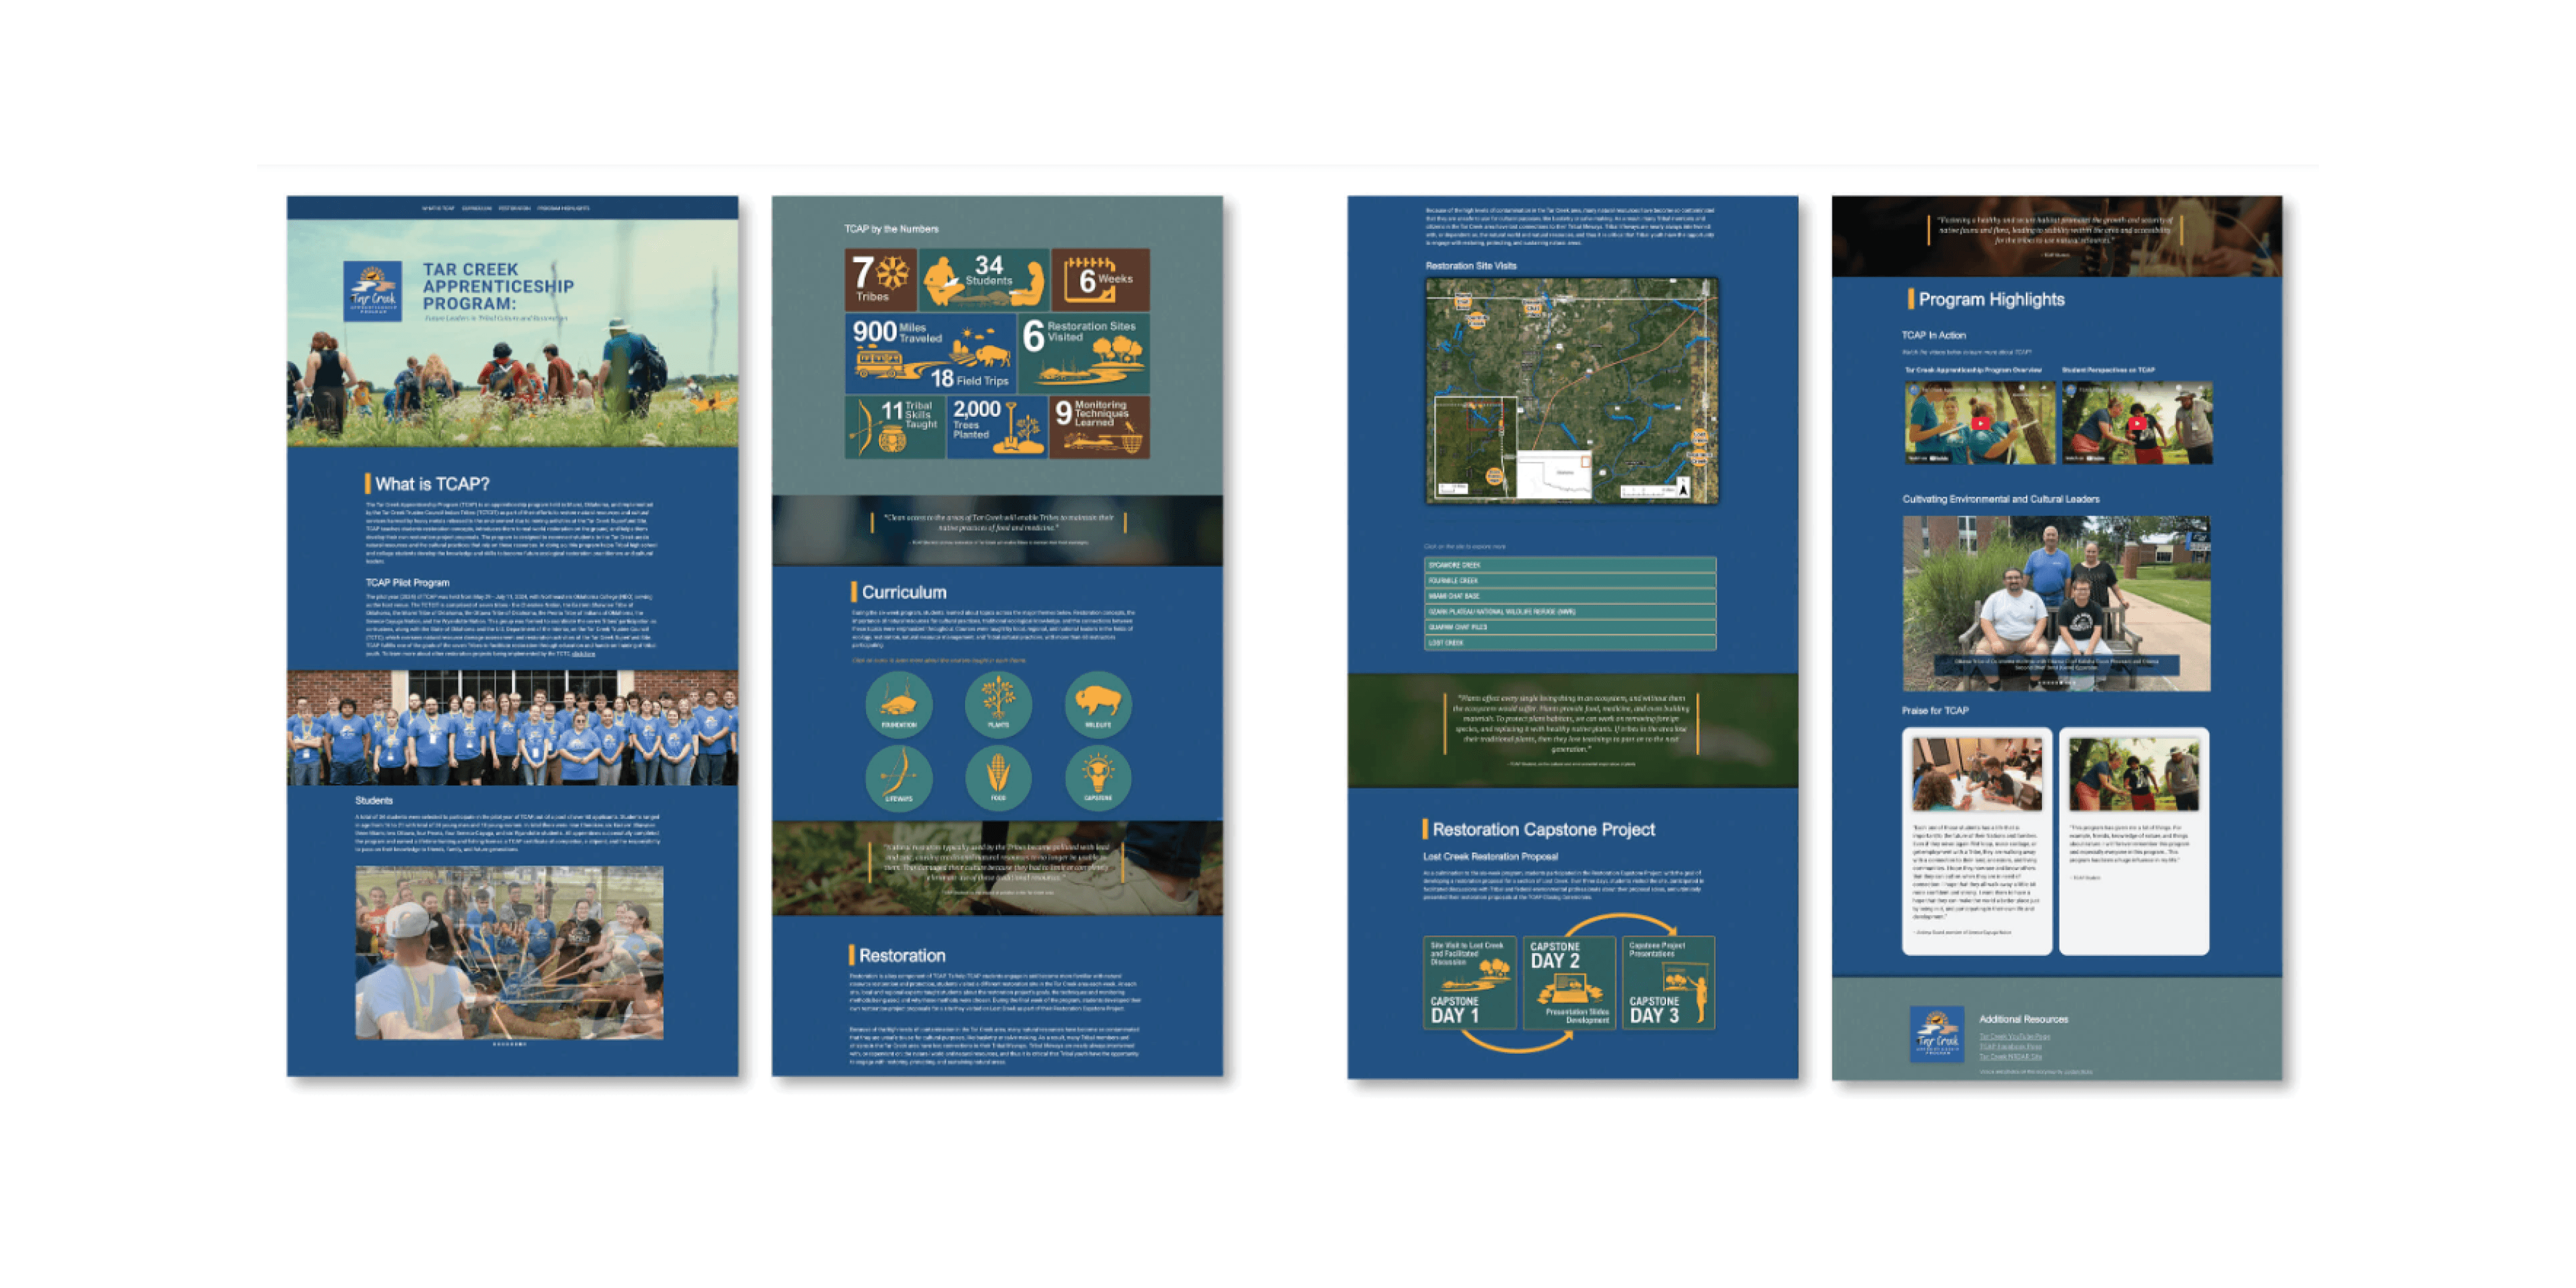Viewport: 2576px width, 1288px height.
Task: Click the Program Highlights heading
Action: pyautogui.click(x=1991, y=299)
